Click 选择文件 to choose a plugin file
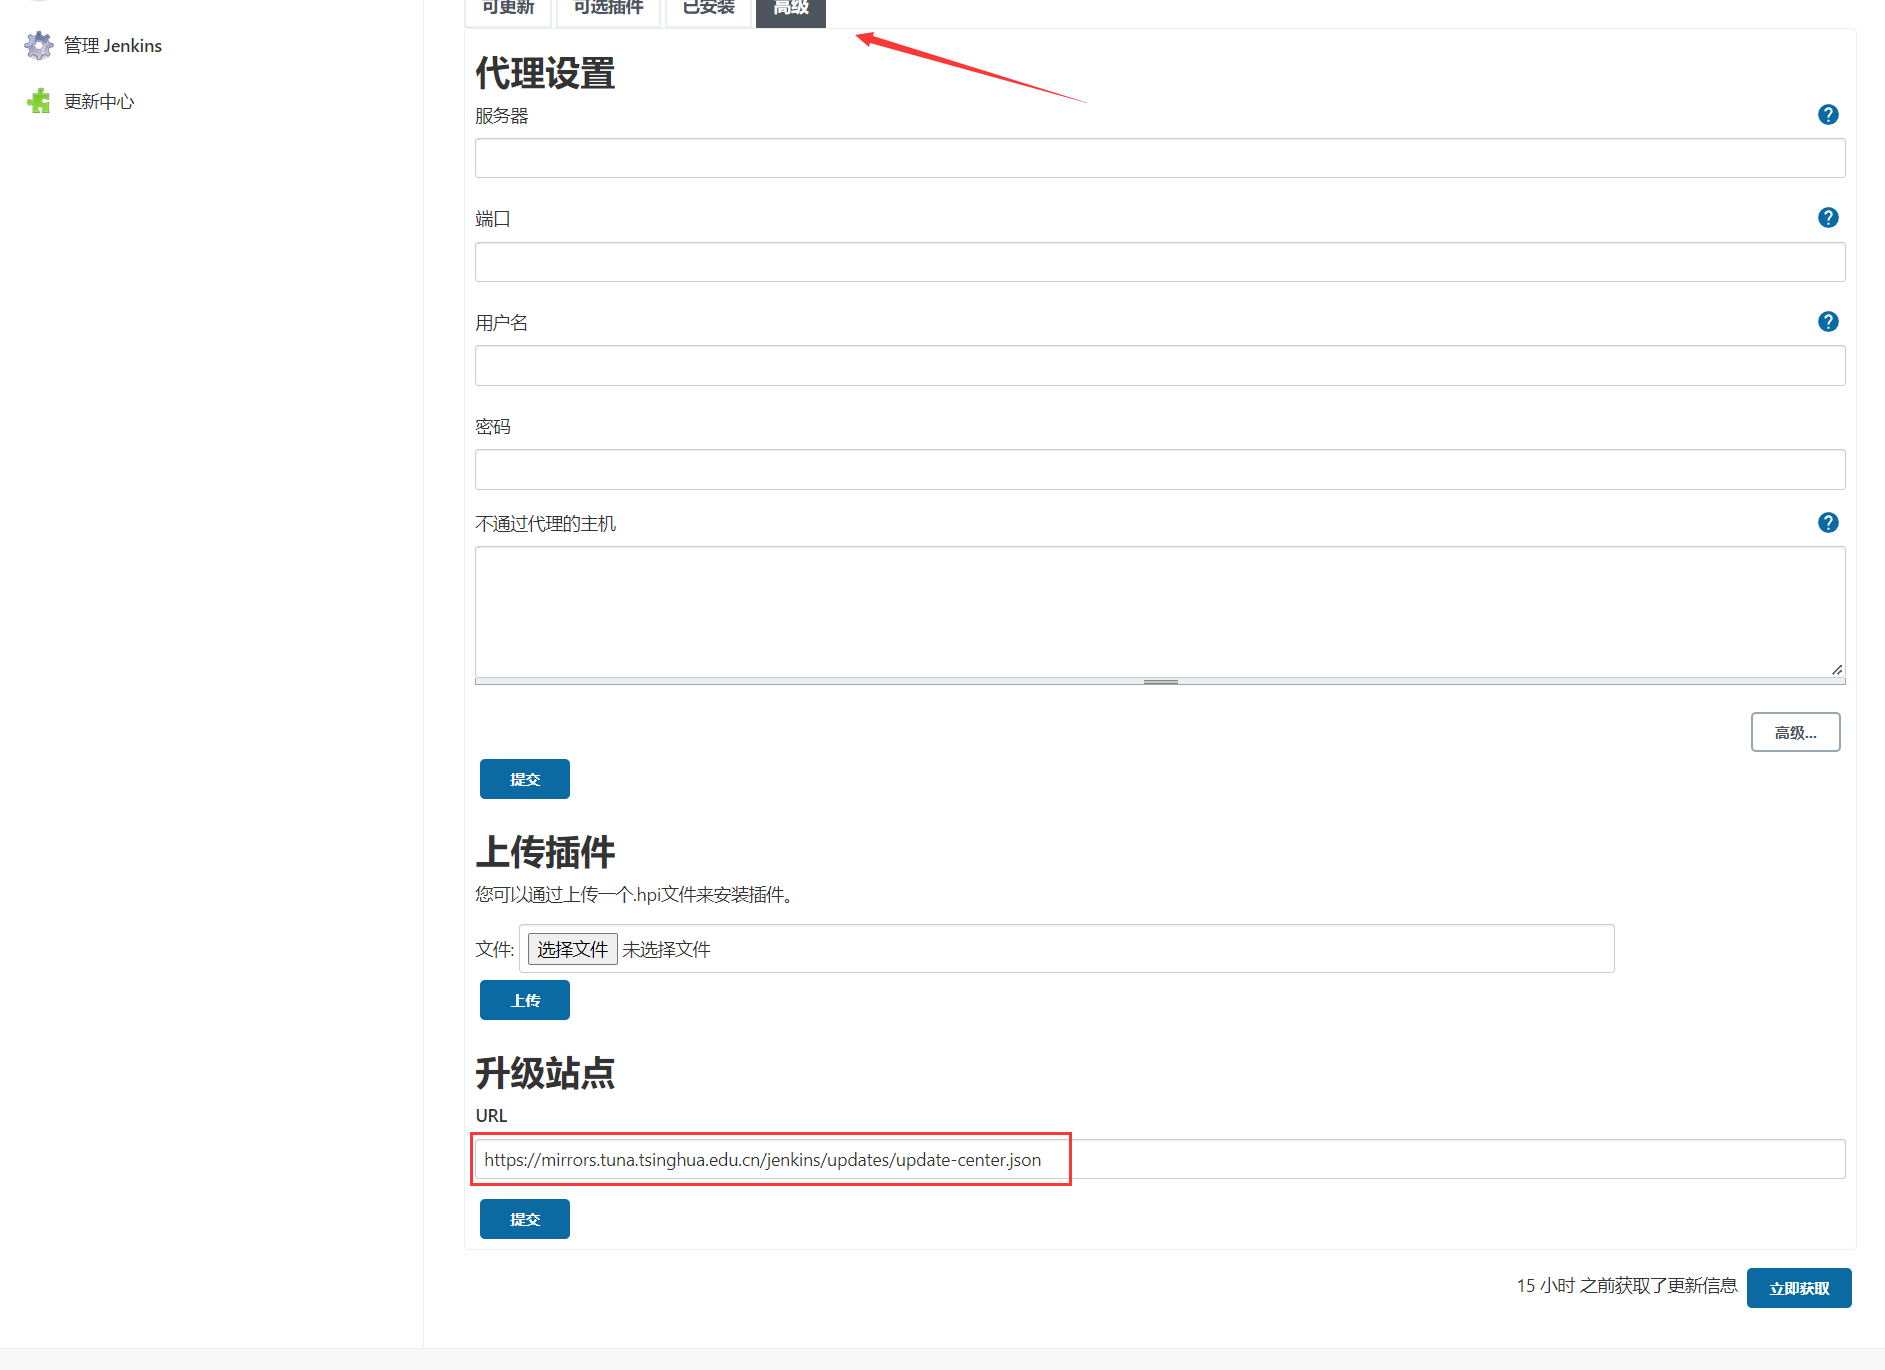This screenshot has width=1885, height=1370. pyautogui.click(x=572, y=949)
